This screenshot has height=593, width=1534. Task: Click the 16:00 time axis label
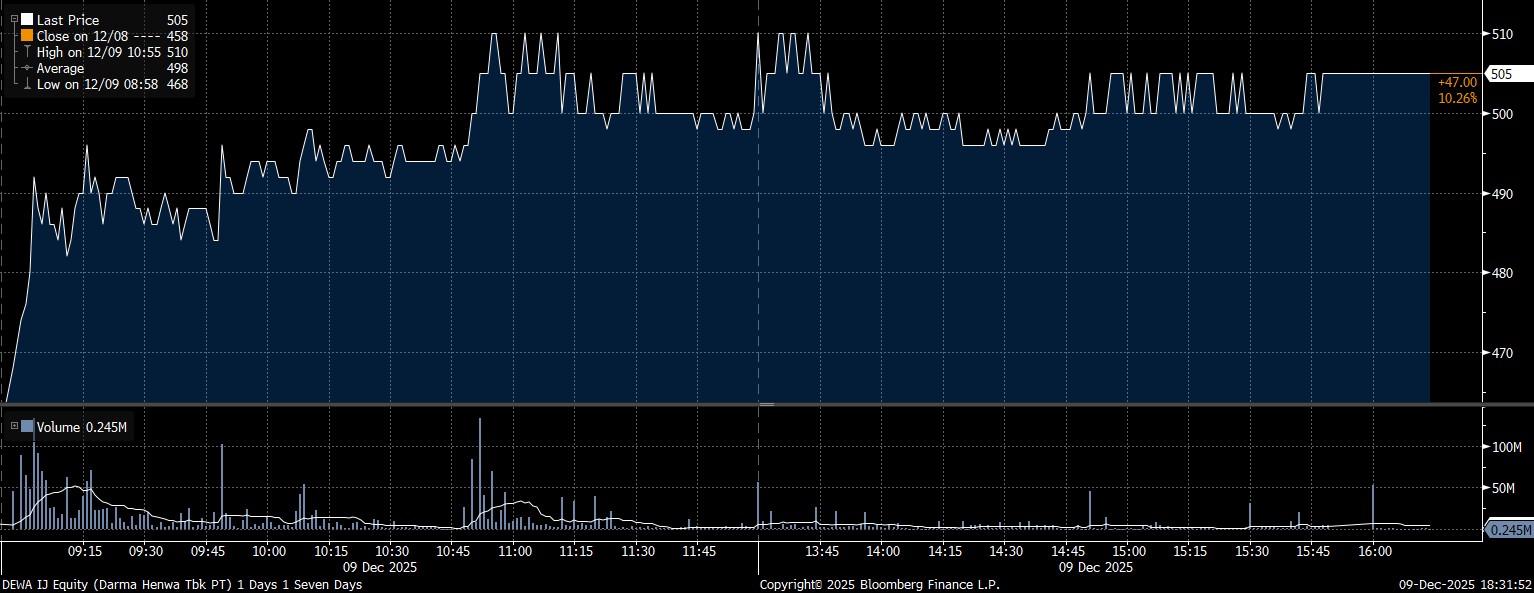(1373, 551)
